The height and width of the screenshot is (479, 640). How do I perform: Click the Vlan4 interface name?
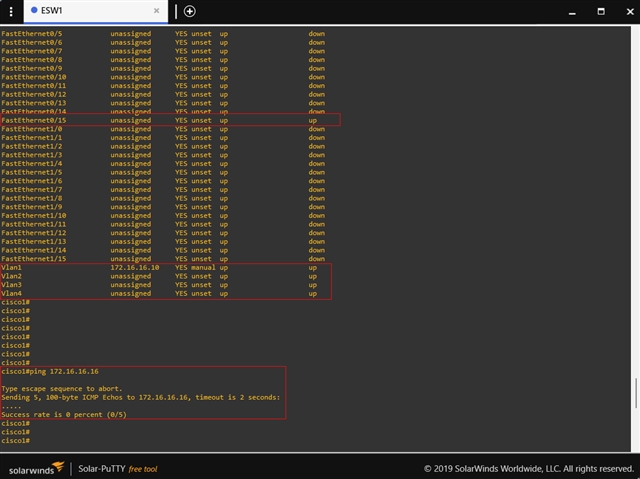point(11,293)
